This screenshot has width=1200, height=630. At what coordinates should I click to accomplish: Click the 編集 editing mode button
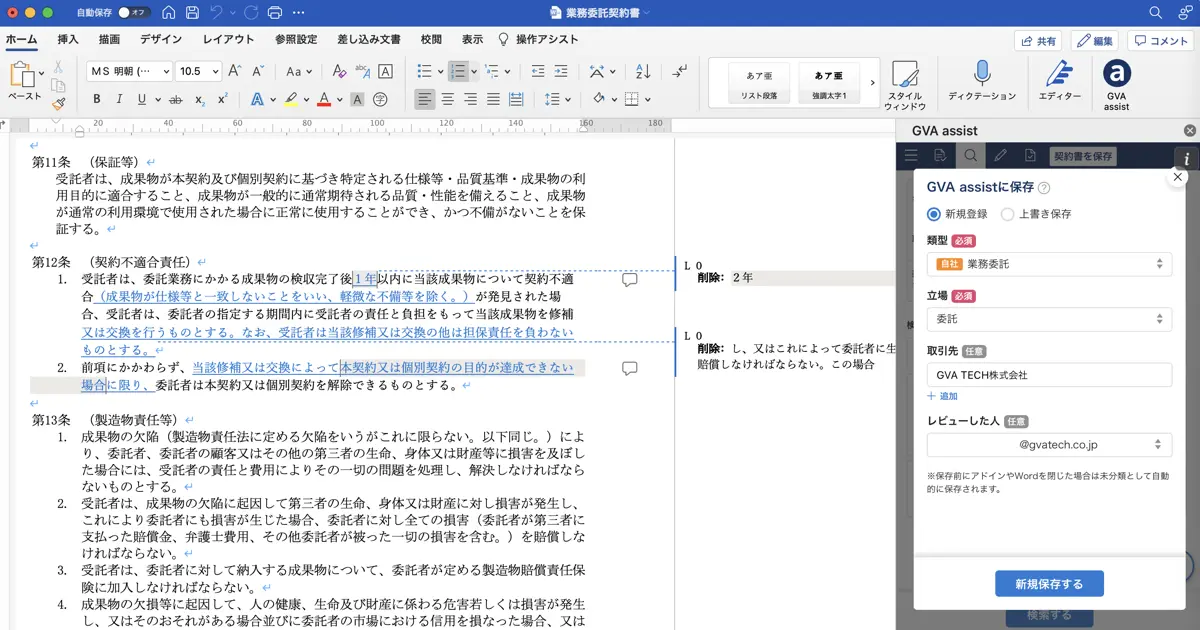coord(1095,41)
